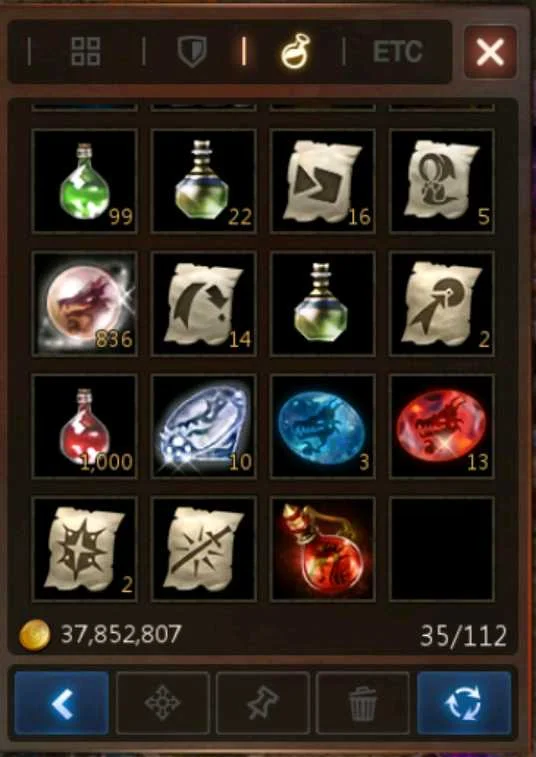This screenshot has height=757, width=536.
Task: Click the blue back arrow button
Action: (61, 702)
